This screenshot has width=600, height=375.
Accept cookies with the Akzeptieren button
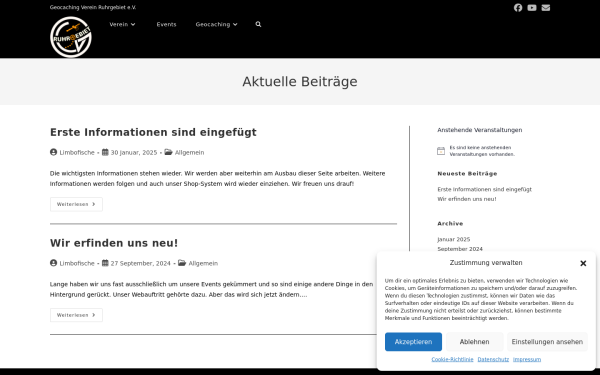[x=413, y=342]
